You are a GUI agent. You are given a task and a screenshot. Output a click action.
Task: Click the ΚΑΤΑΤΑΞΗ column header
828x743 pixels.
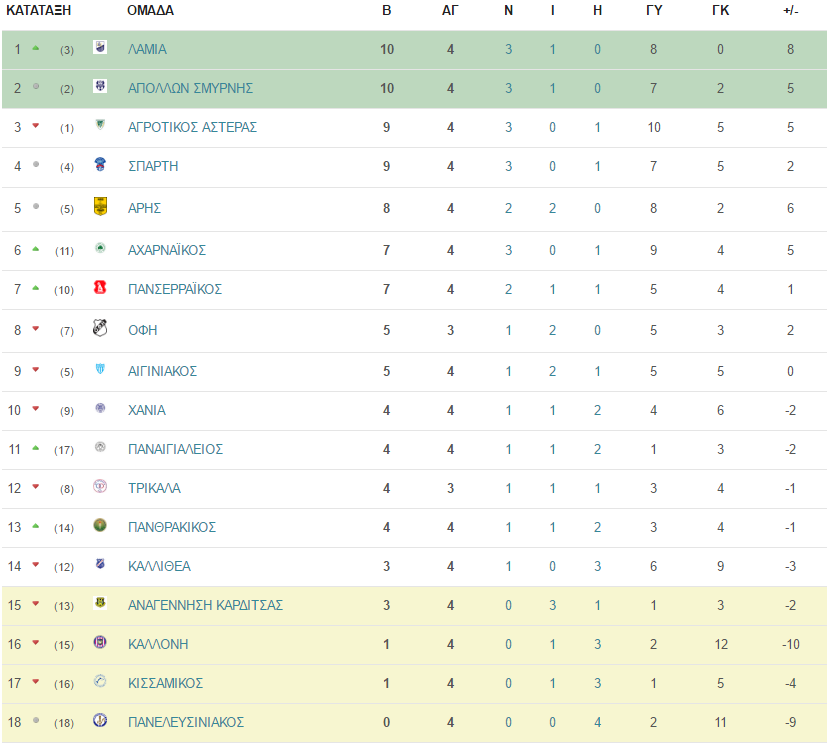click(x=39, y=11)
